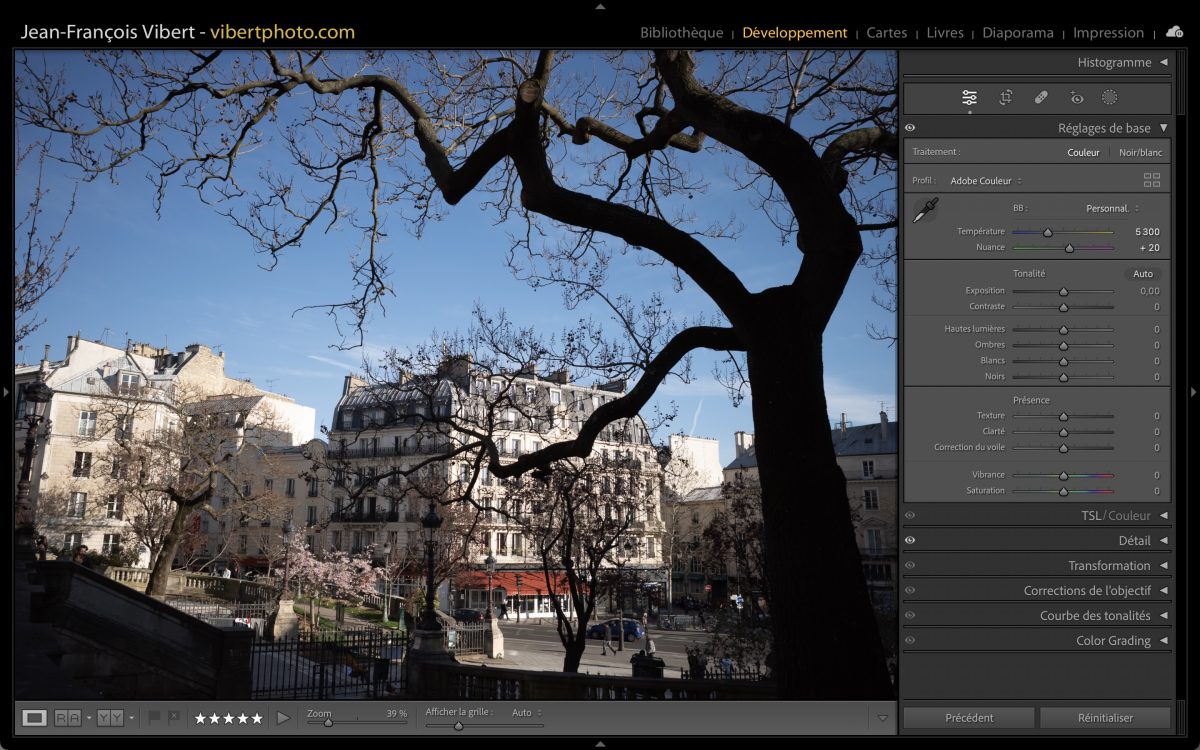Play the slideshow from the toolbar
Viewport: 1200px width, 750px height.
point(283,718)
